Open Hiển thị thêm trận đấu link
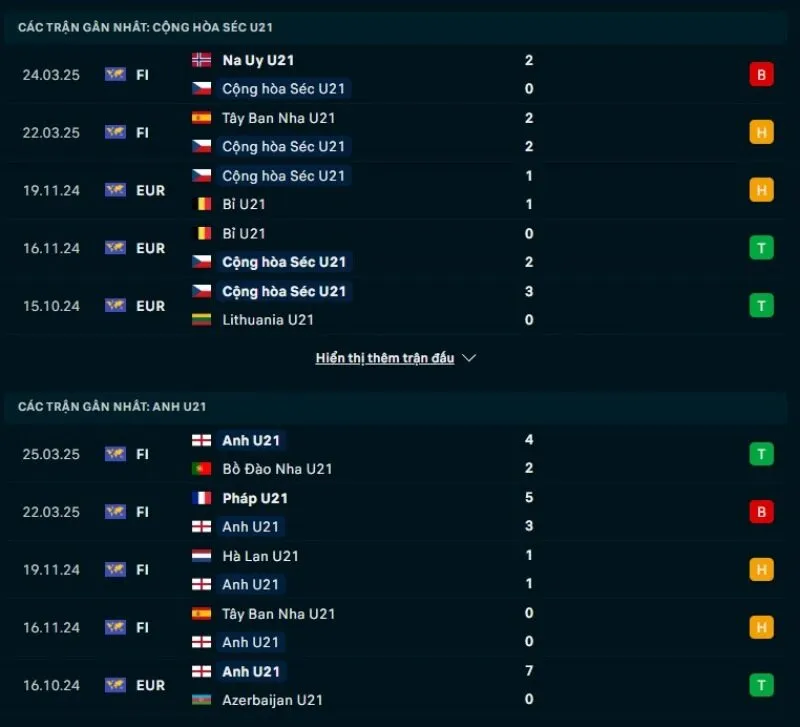Viewport: 800px width, 727px height. [385, 358]
